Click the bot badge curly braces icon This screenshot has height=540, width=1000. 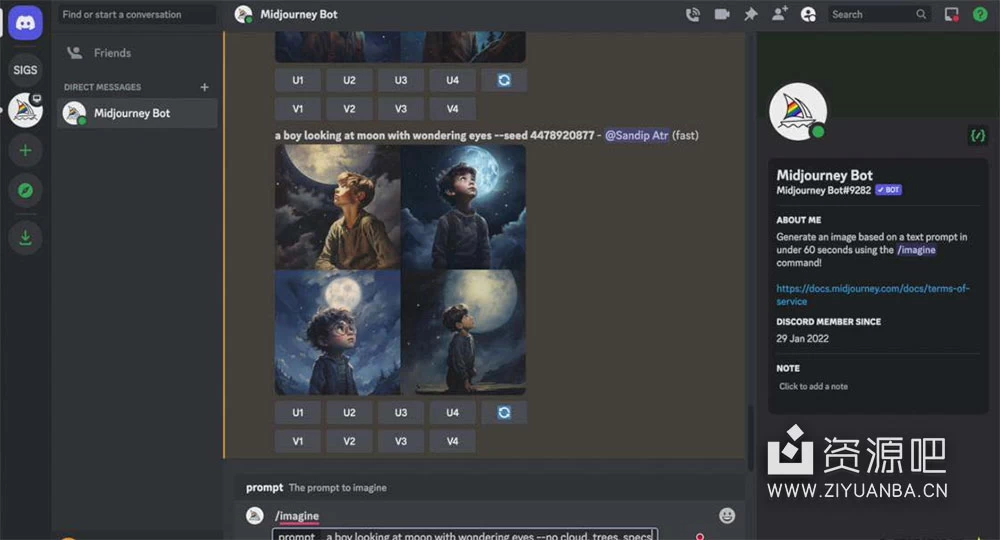click(x=978, y=135)
